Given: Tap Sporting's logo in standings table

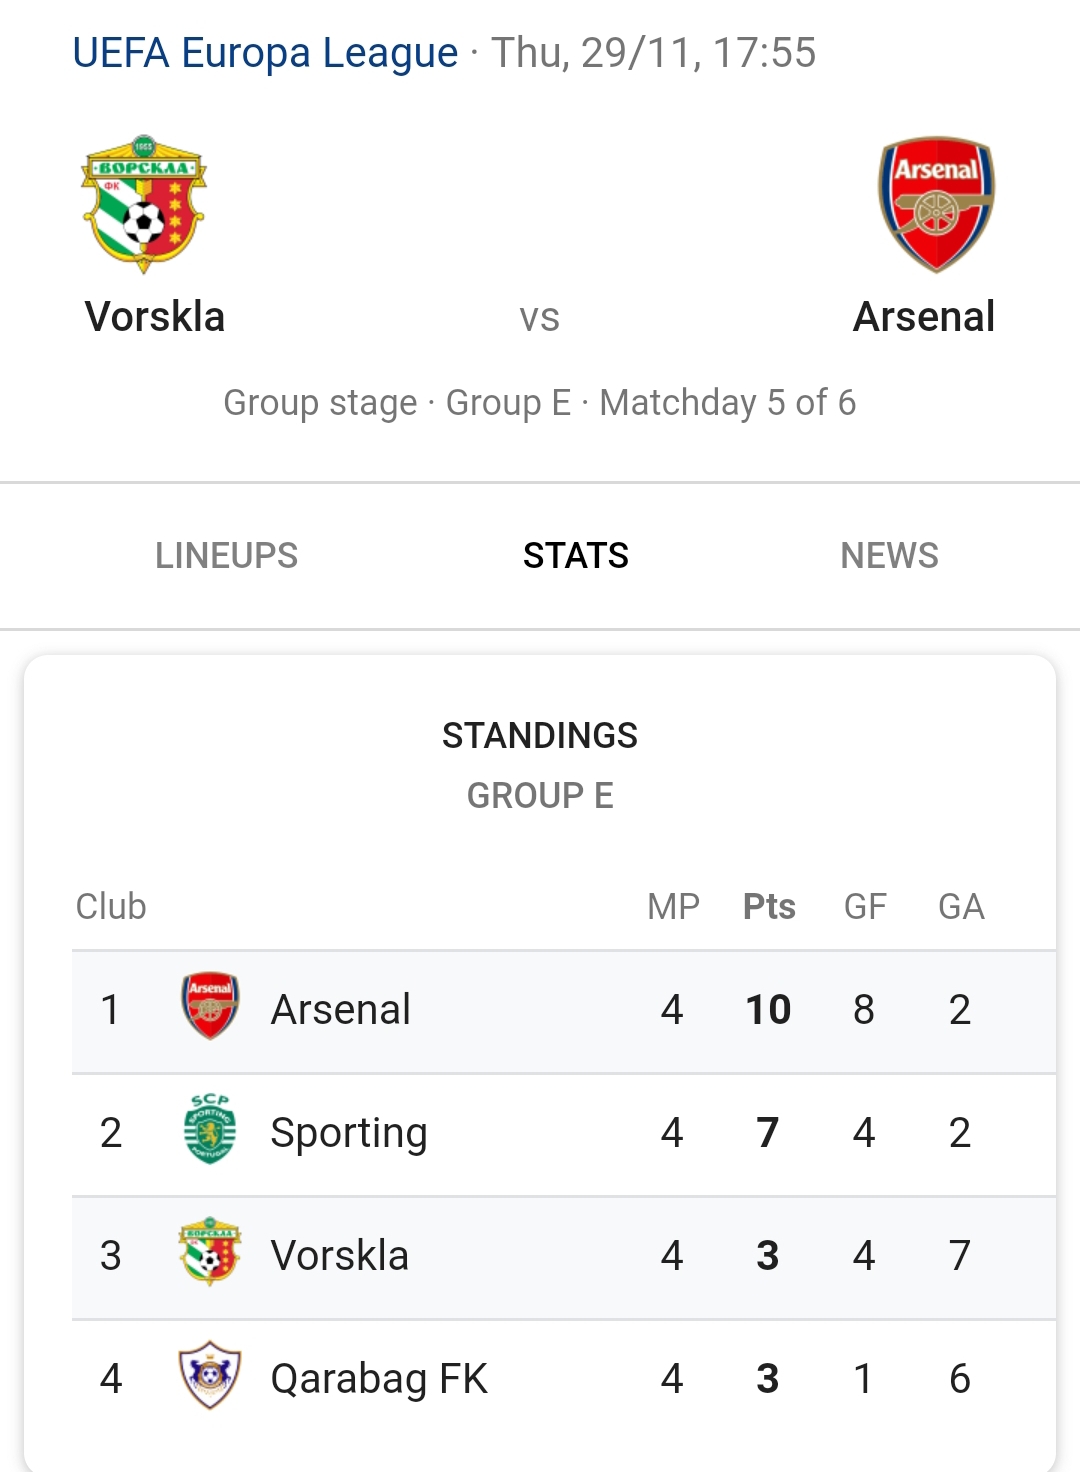Looking at the screenshot, I should pos(210,1130).
